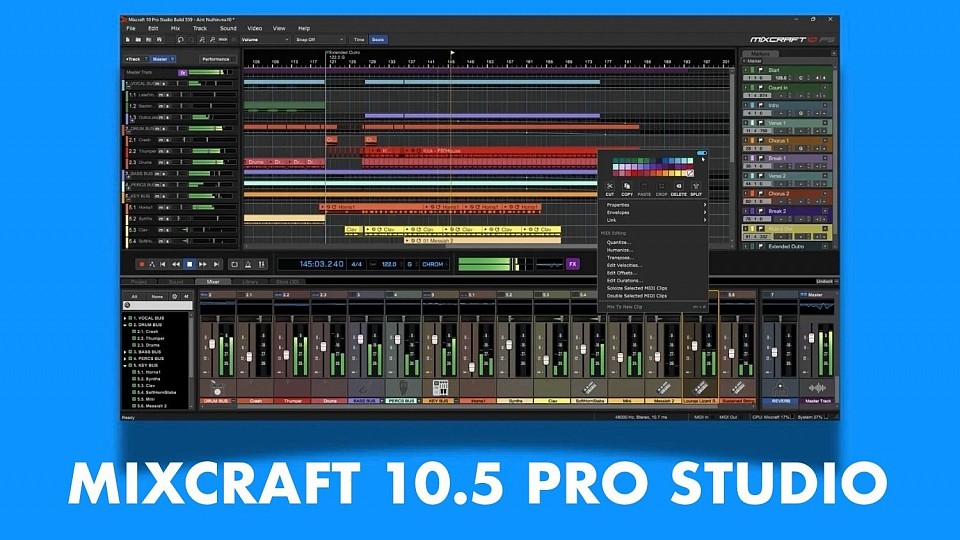Click the New Project toolbar icon
This screenshot has height=540, width=960.
128,40
